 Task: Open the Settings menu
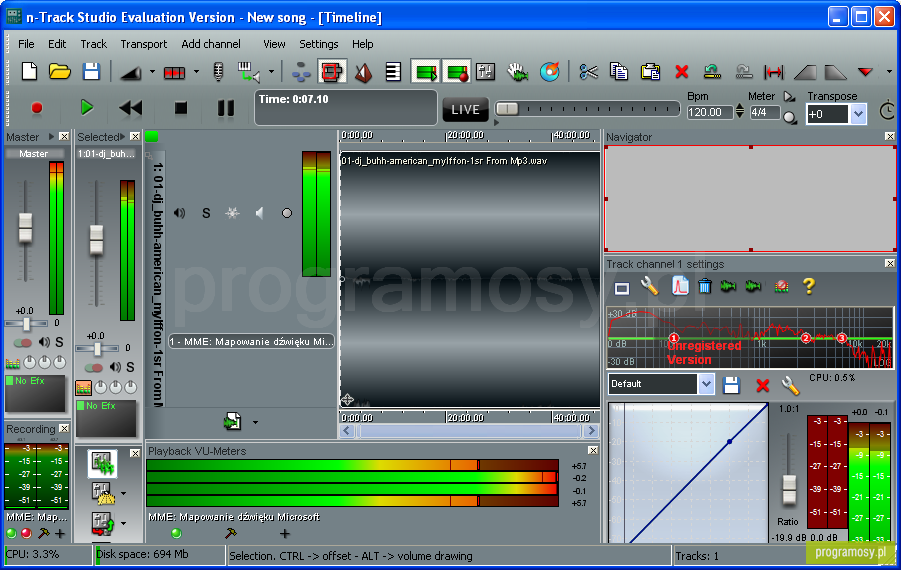pyautogui.click(x=318, y=44)
